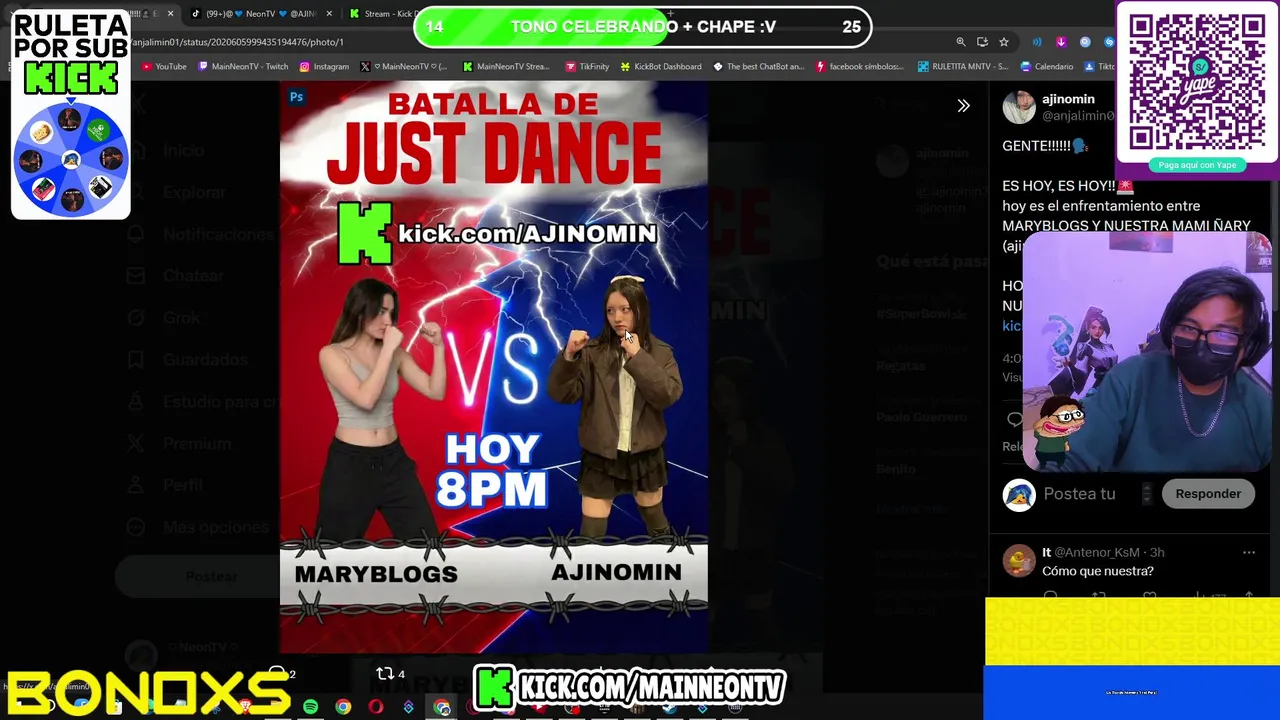This screenshot has height=720, width=1280.
Task: Collapse the tweet side panel with double-chevron icon
Action: coord(963,106)
